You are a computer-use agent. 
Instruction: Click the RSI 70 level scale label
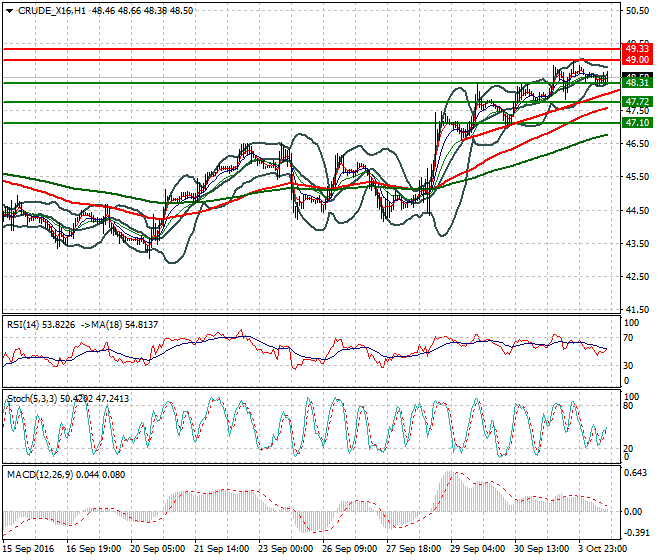pyautogui.click(x=628, y=338)
